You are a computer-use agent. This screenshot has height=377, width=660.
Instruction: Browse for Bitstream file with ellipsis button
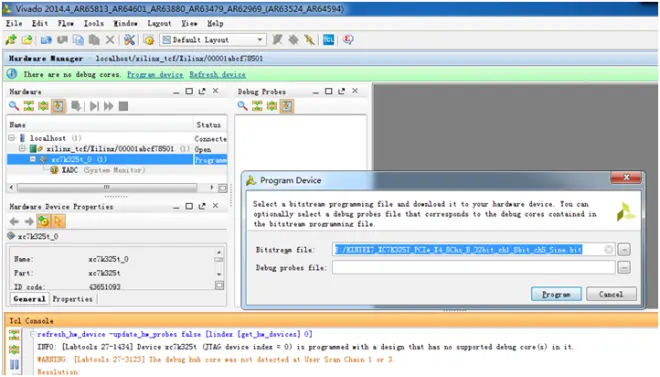pyautogui.click(x=624, y=250)
